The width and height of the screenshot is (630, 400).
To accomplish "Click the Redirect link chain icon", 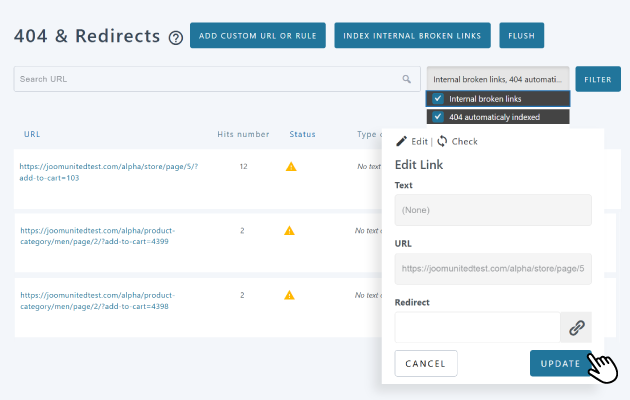I will coord(576,327).
